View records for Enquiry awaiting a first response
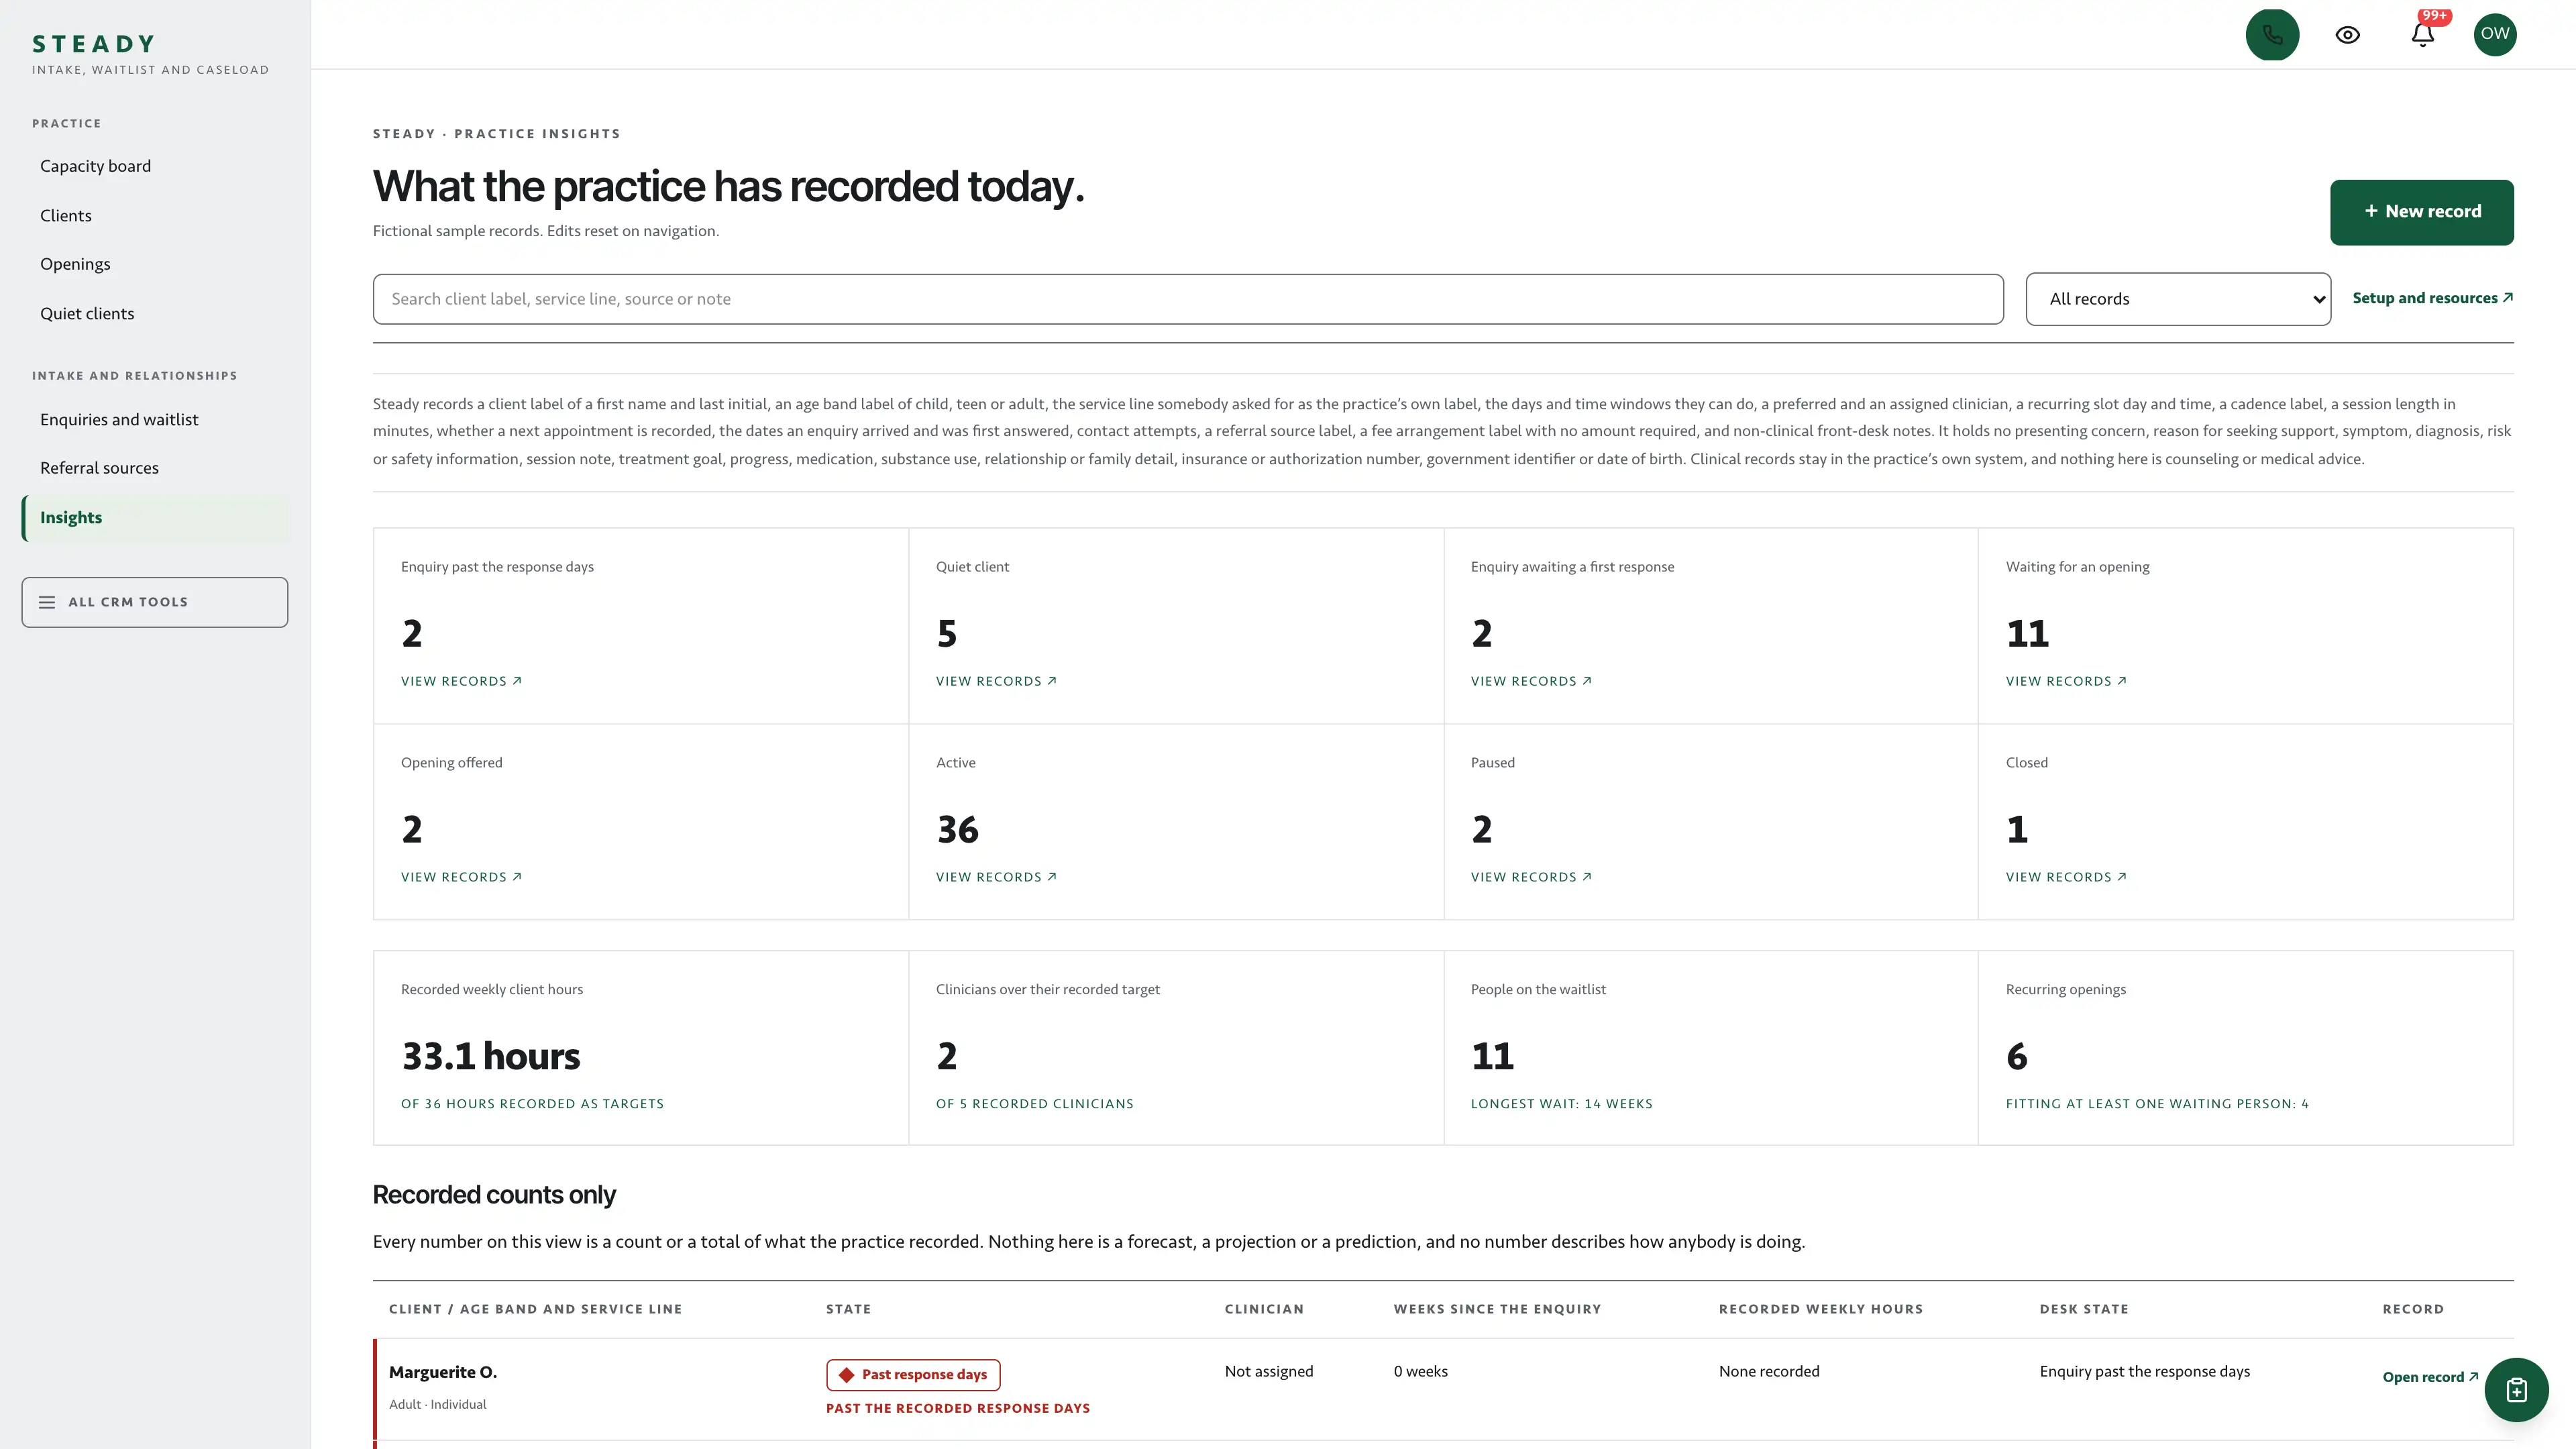2576x1449 pixels. pos(1531,681)
